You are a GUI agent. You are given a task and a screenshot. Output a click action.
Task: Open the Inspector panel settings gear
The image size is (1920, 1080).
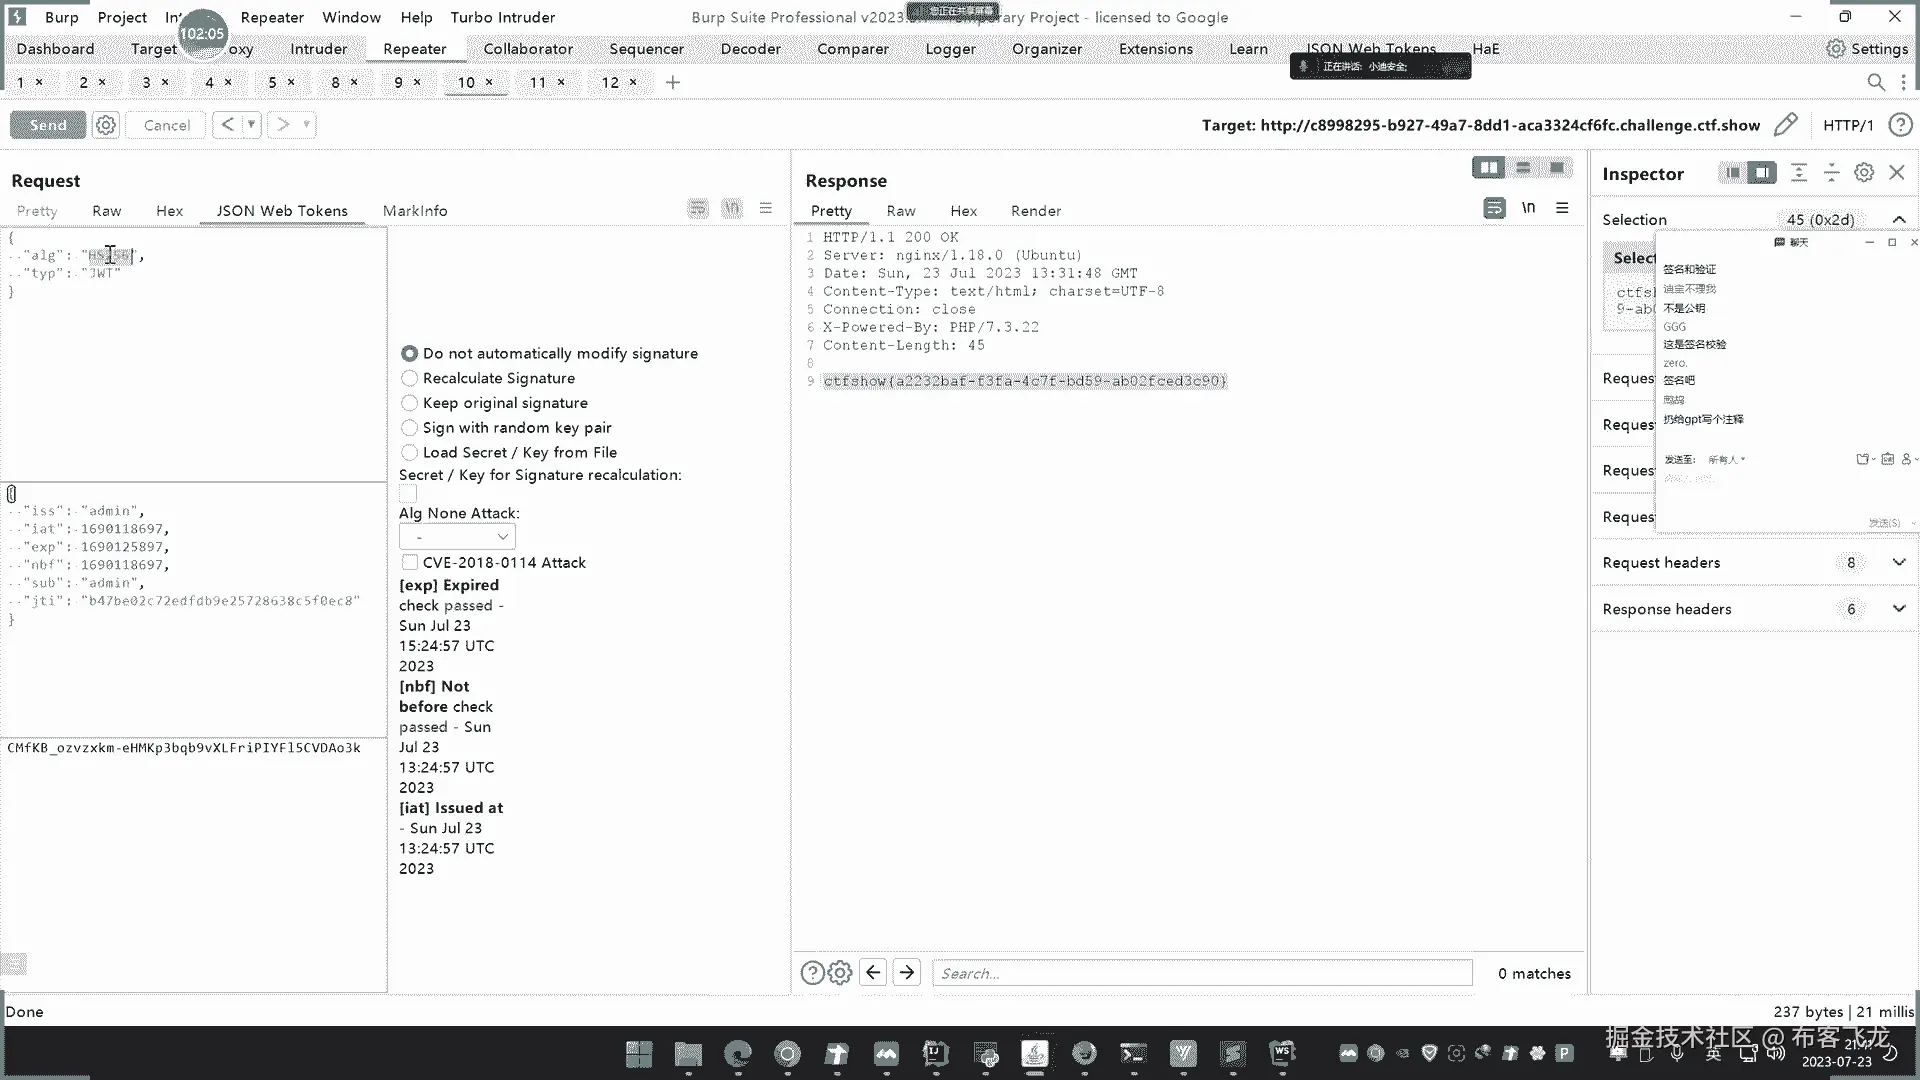(x=1864, y=173)
